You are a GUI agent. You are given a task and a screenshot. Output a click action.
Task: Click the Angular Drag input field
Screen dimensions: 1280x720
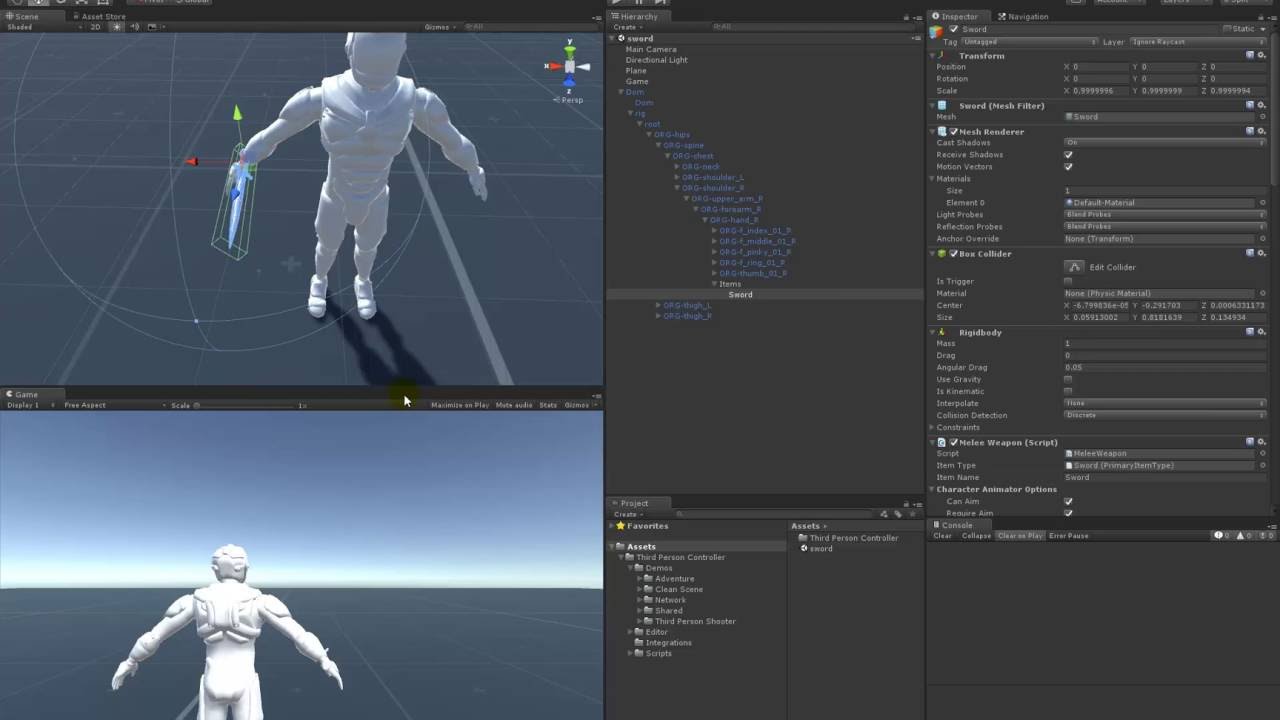point(1165,367)
